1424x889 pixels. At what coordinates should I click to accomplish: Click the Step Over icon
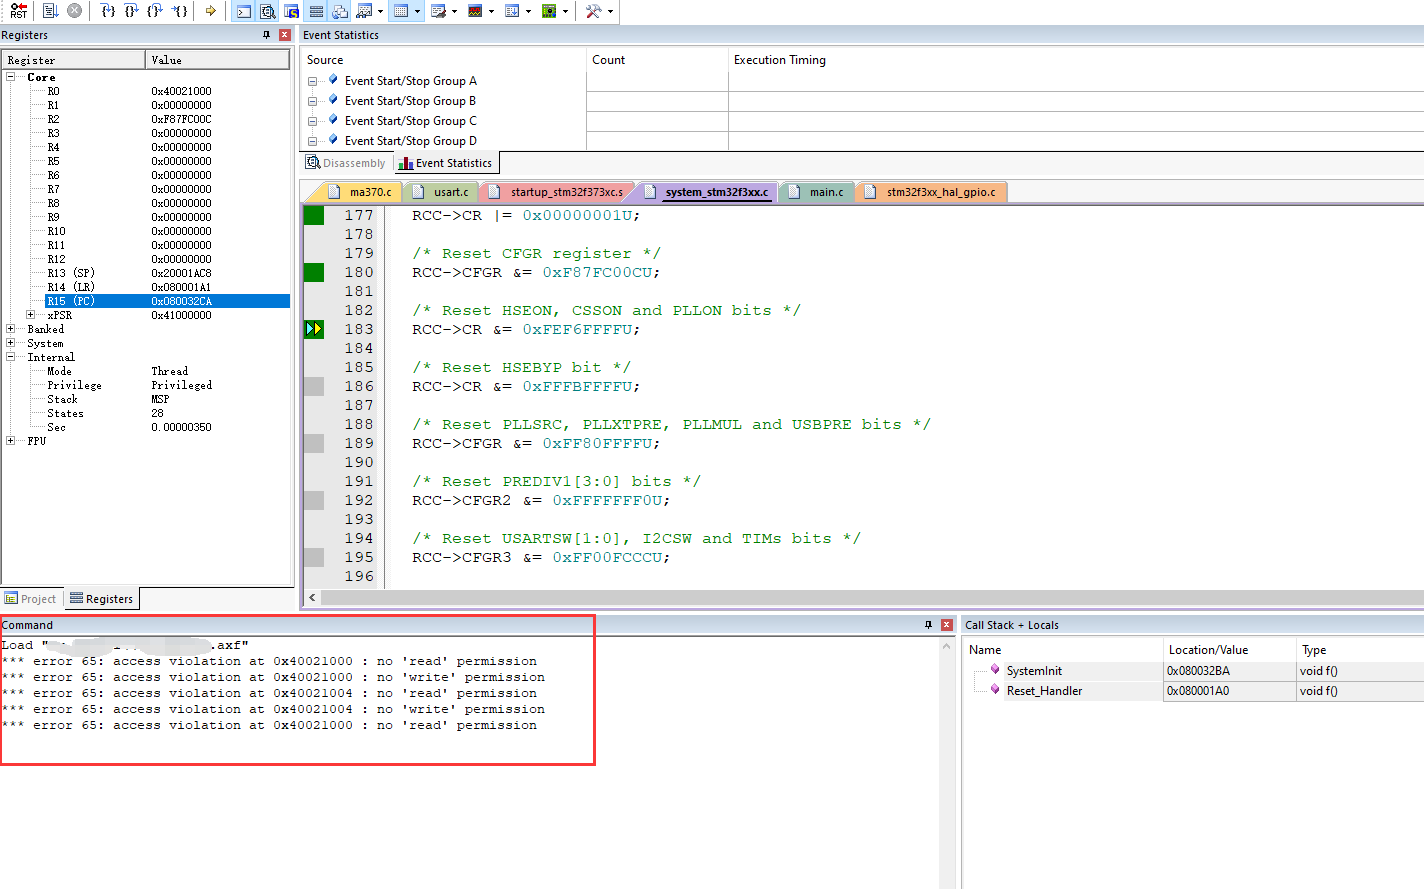(131, 11)
